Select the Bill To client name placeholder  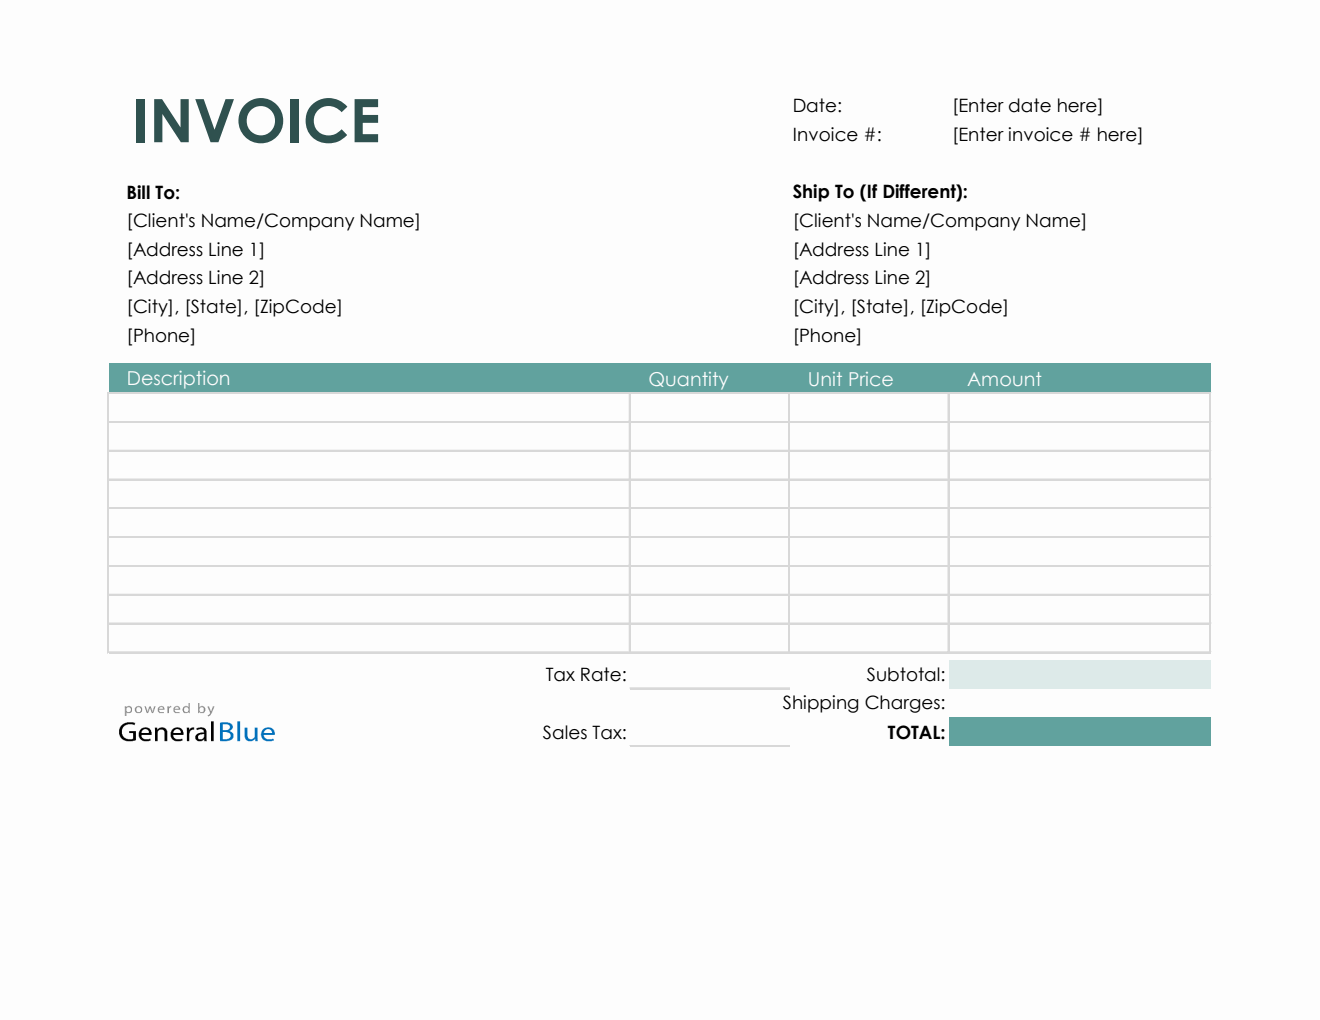[273, 220]
